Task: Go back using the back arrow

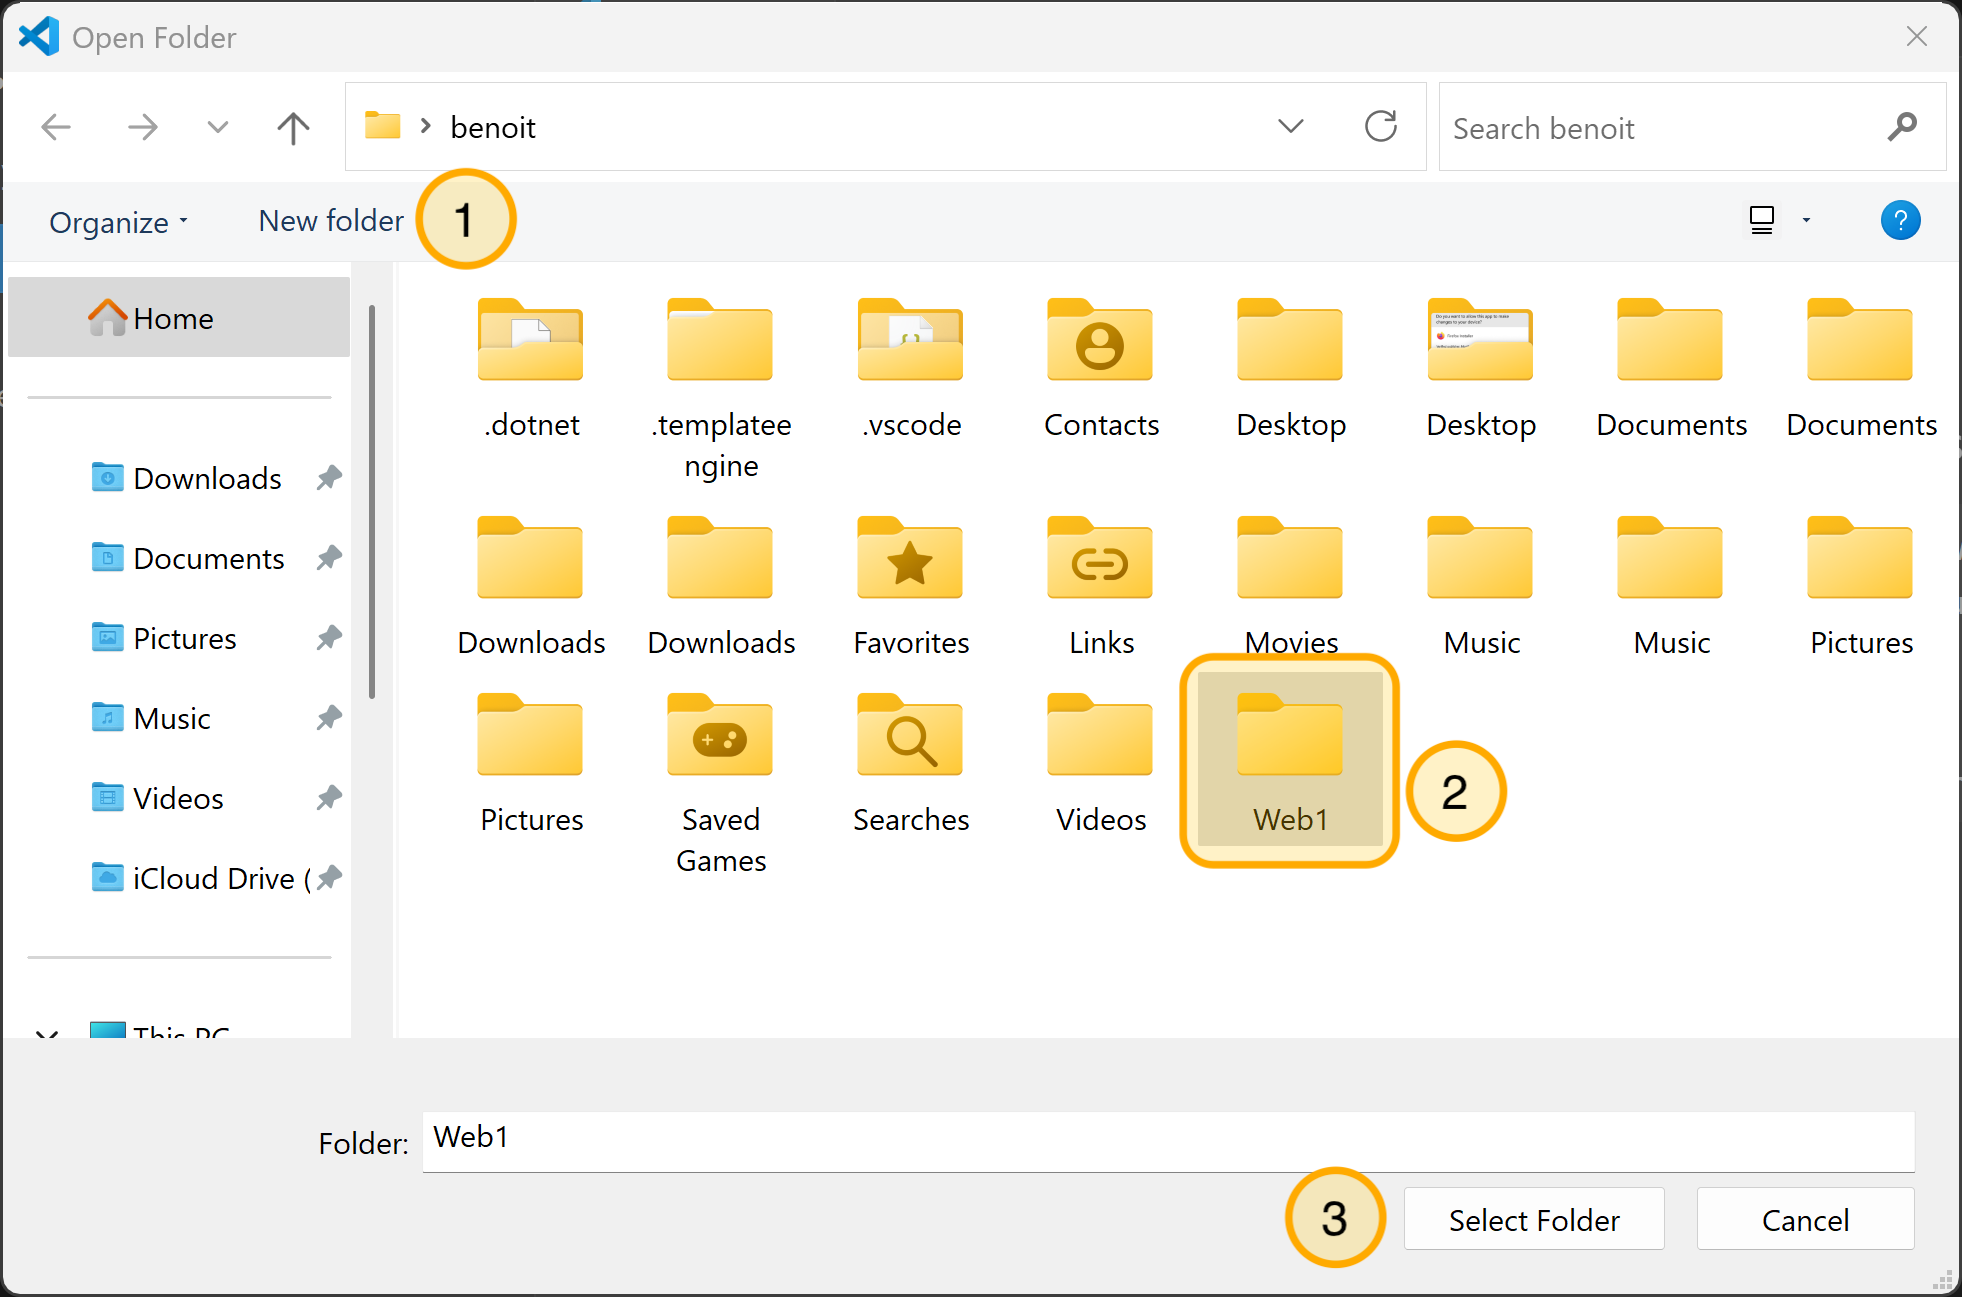Action: pyautogui.click(x=56, y=127)
